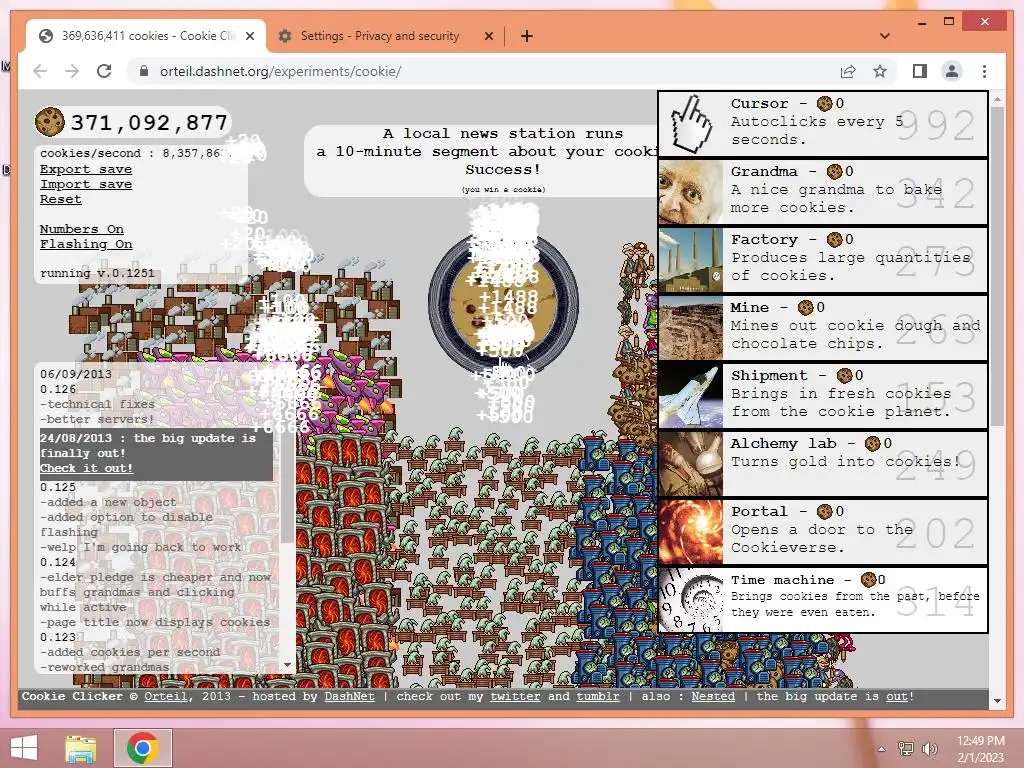This screenshot has height=768, width=1024.
Task: Close the Cookie Clicker tab
Action: click(x=249, y=36)
